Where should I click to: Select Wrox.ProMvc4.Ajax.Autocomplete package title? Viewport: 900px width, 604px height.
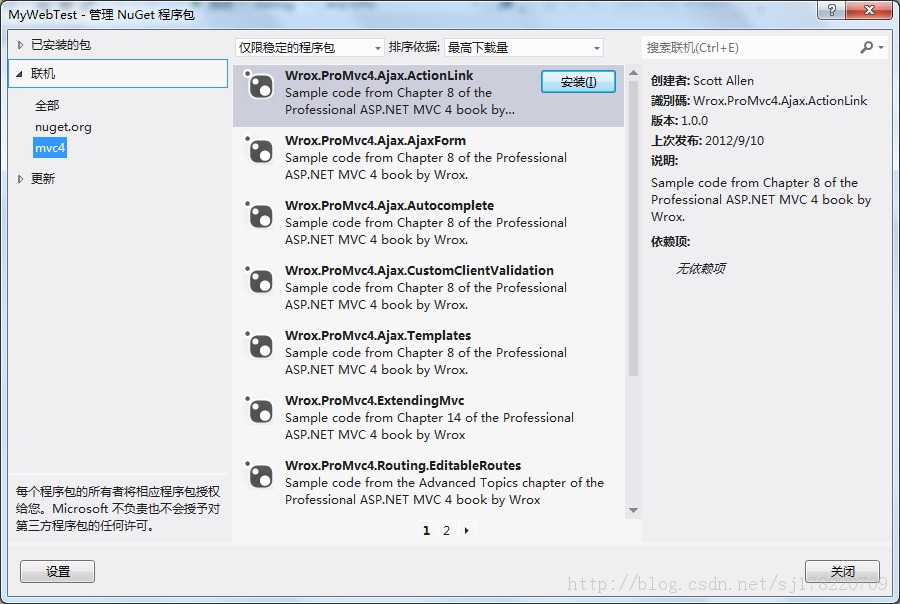[x=389, y=206]
